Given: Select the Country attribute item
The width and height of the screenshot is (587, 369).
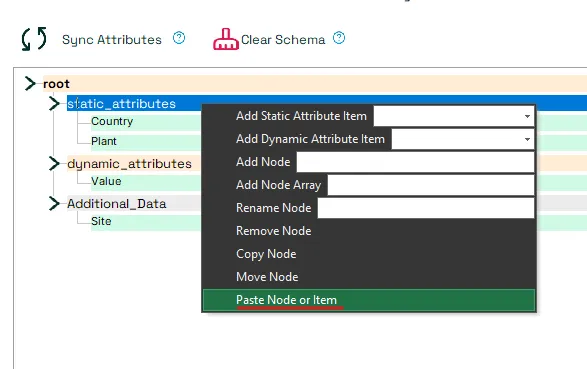Looking at the screenshot, I should click(x=112, y=122).
